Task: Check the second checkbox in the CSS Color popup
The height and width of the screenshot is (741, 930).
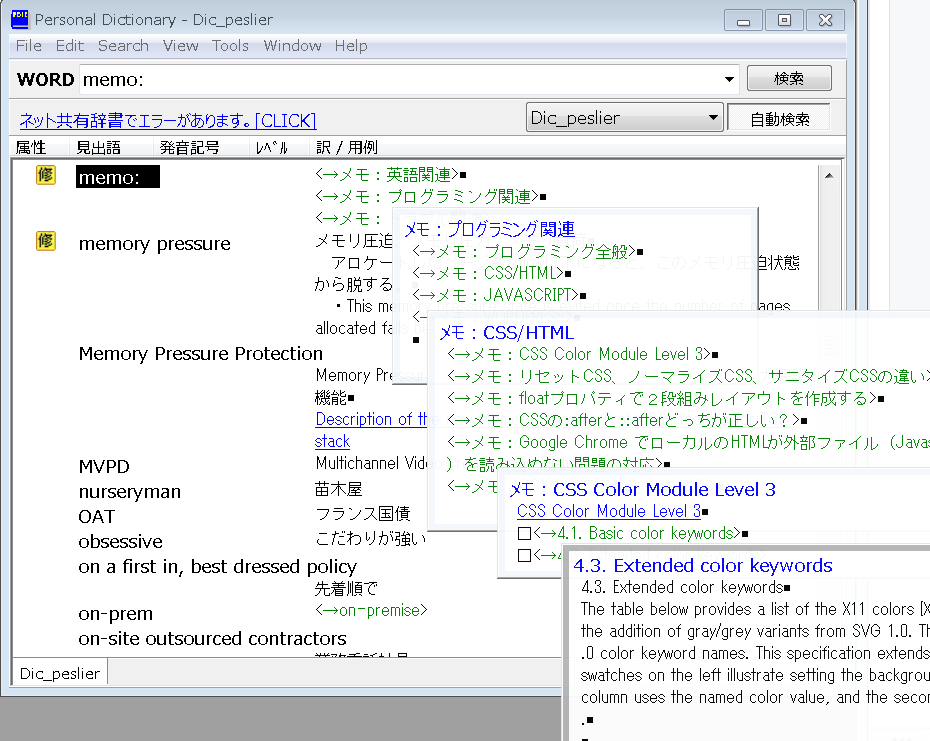Action: 523,555
